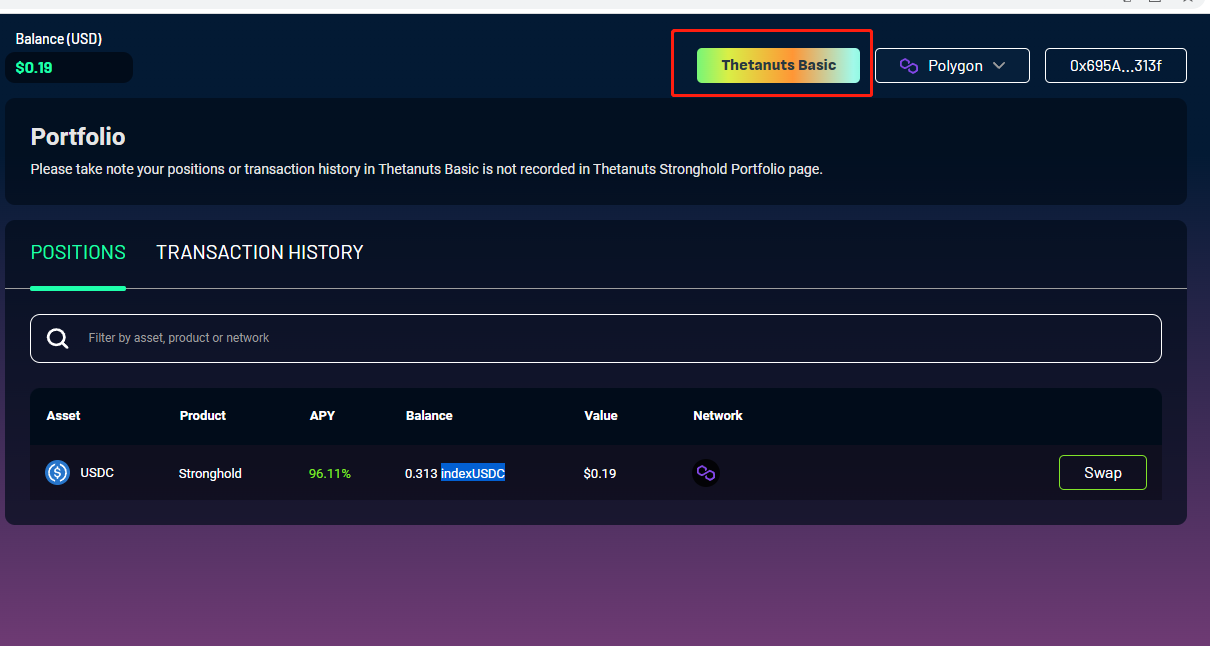Click the 0.313 balance amount
This screenshot has width=1210, height=646.
click(421, 473)
